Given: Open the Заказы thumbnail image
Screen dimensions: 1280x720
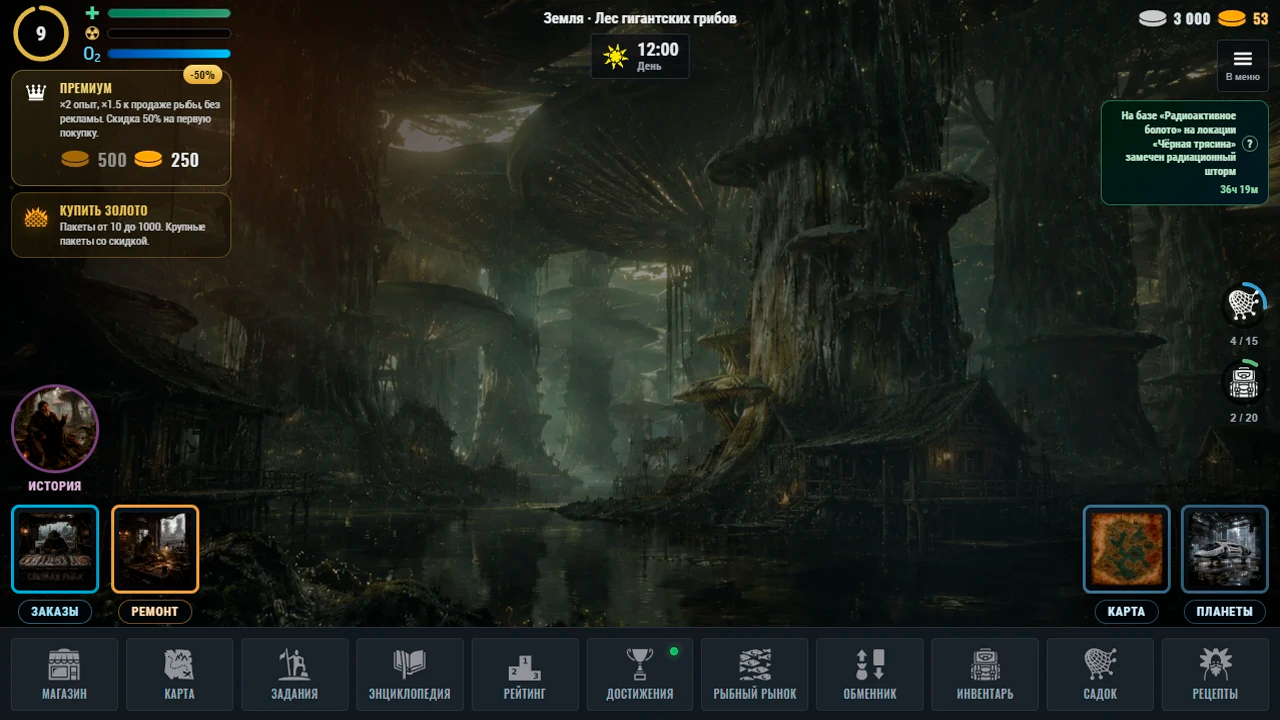Looking at the screenshot, I should coord(55,549).
